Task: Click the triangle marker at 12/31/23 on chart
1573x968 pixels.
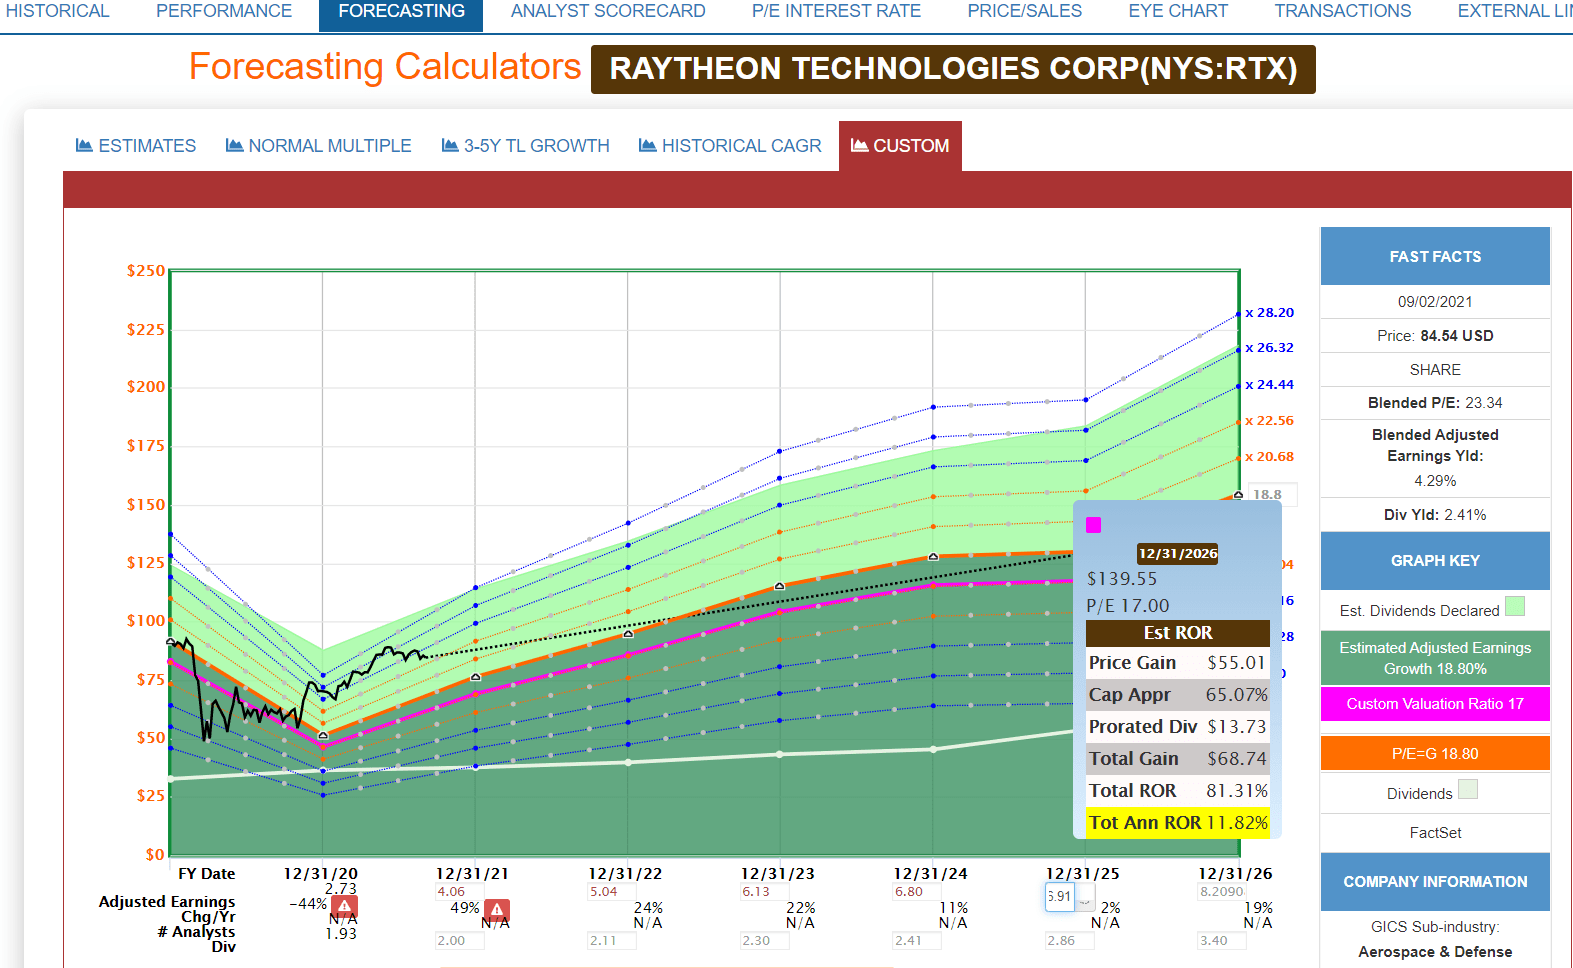Action: click(780, 586)
